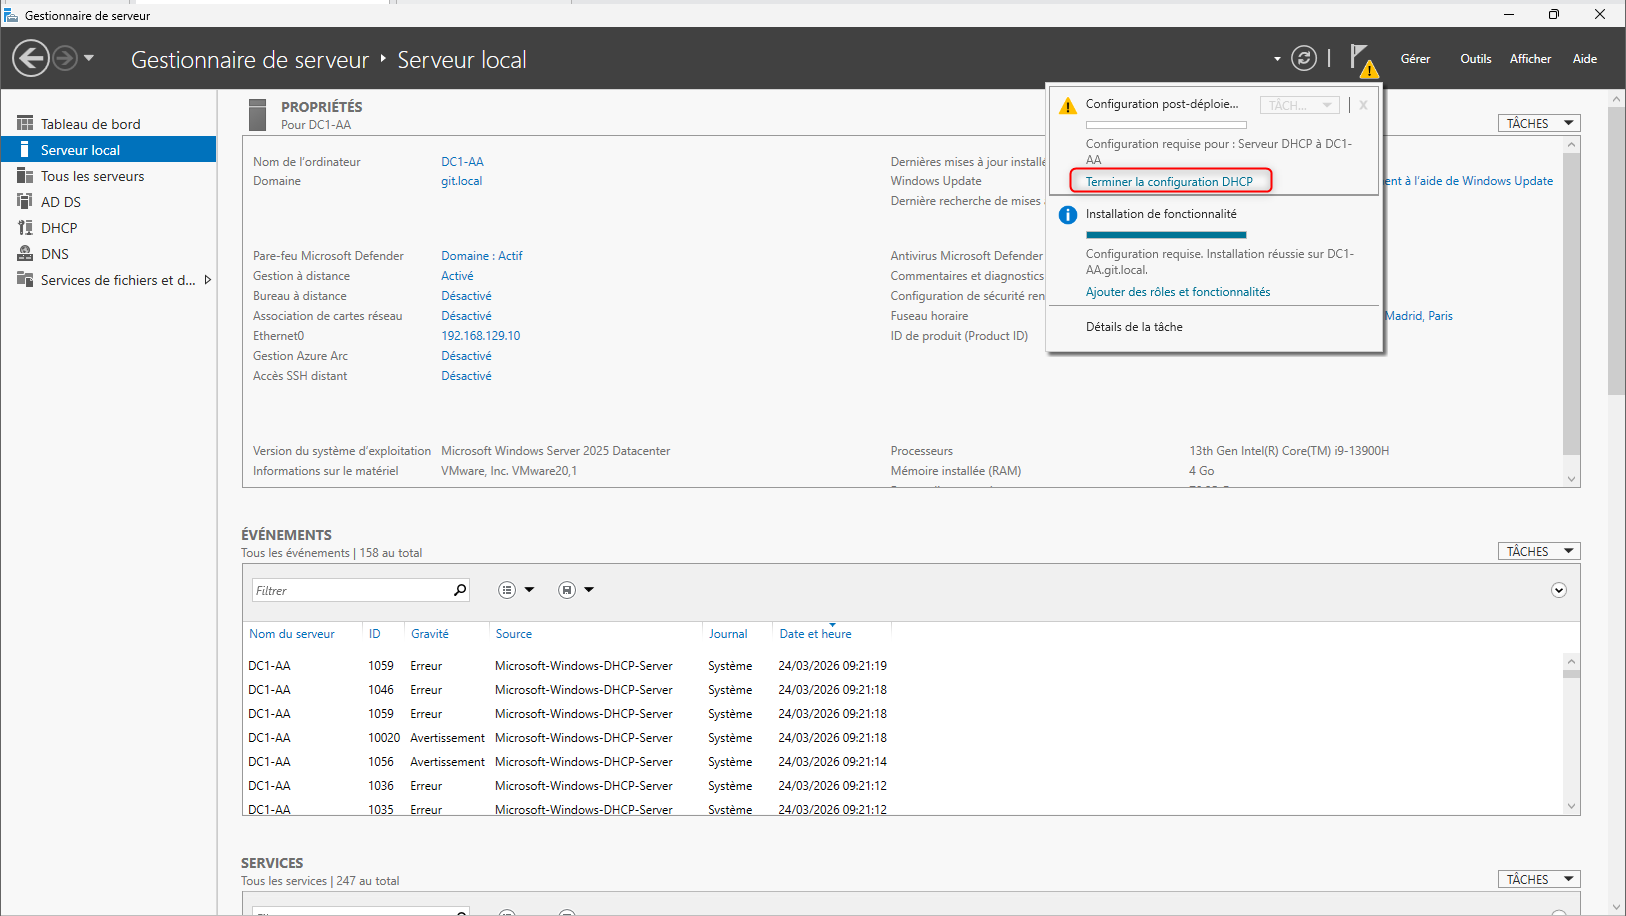
Task: Open the notifications flag icon
Action: pyautogui.click(x=1363, y=59)
